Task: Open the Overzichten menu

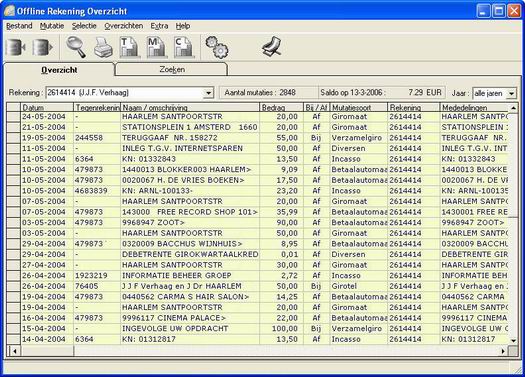Action: (x=124, y=26)
